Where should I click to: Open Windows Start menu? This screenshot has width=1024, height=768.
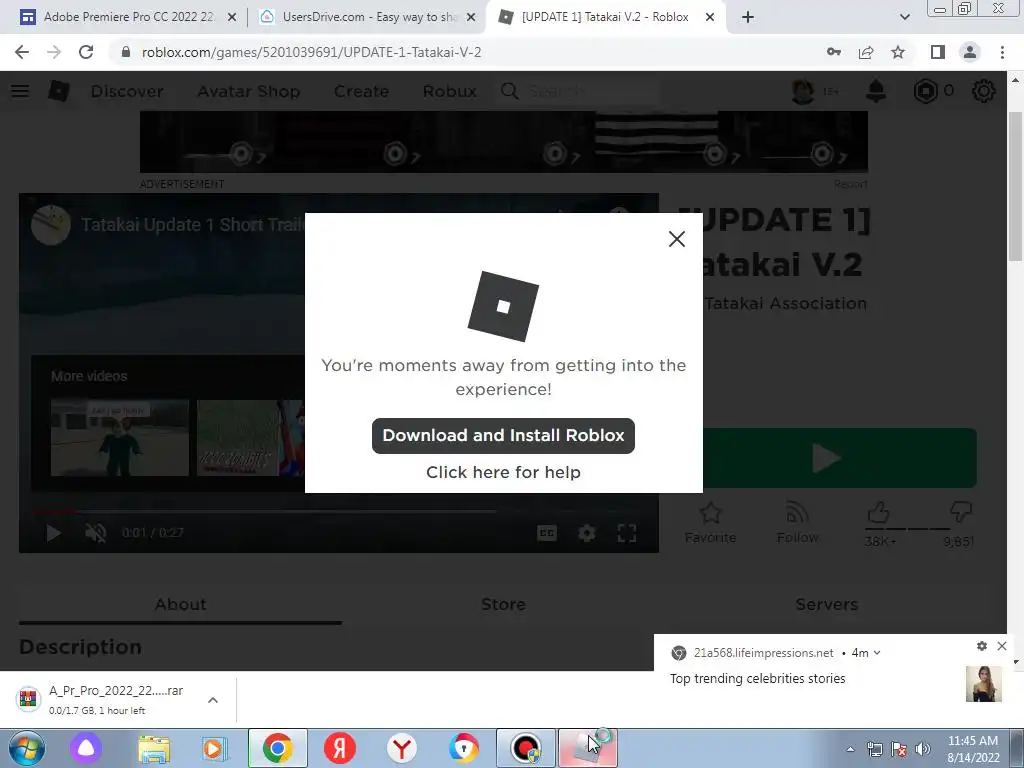coord(27,748)
